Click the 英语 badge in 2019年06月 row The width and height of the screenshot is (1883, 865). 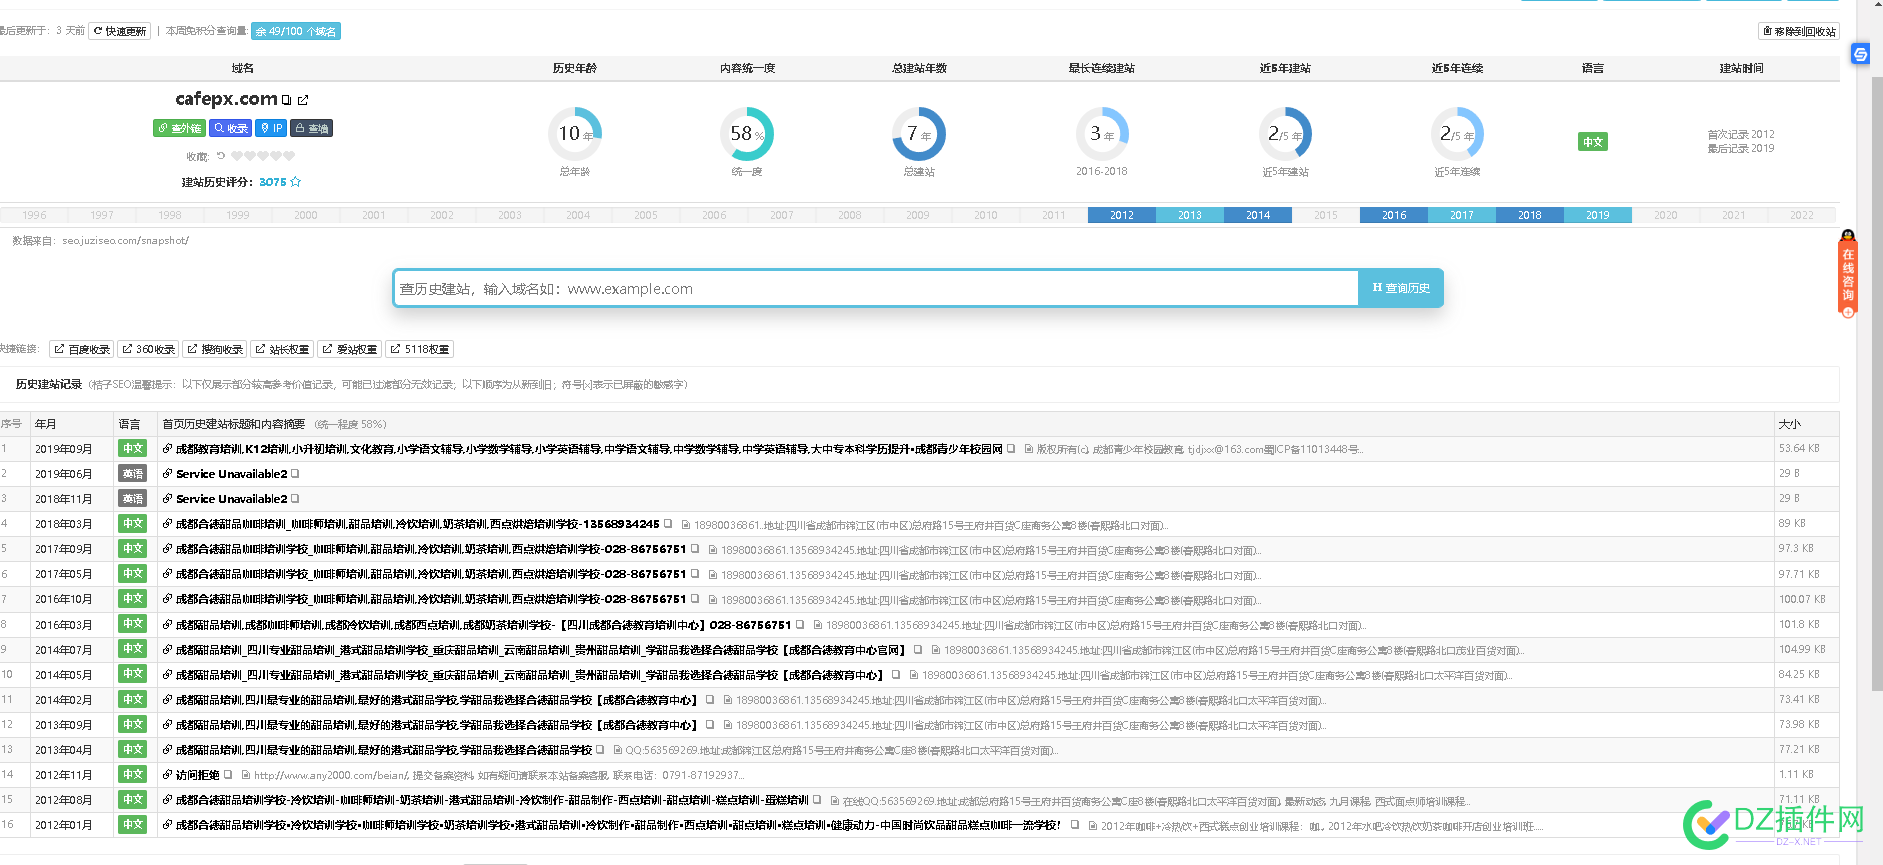(132, 474)
